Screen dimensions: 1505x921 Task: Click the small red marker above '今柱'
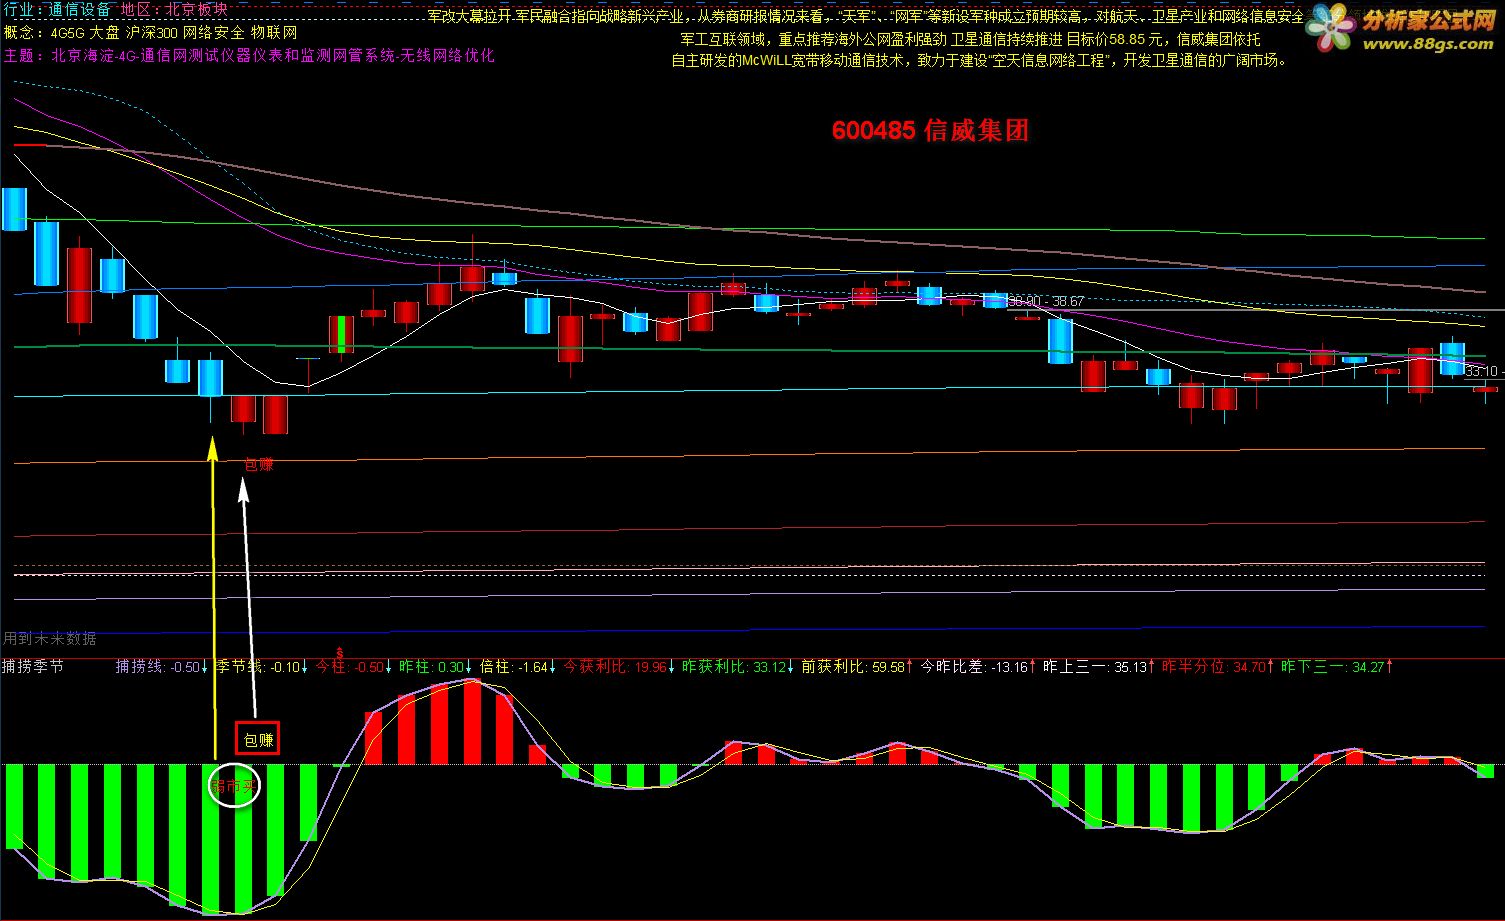coord(340,652)
